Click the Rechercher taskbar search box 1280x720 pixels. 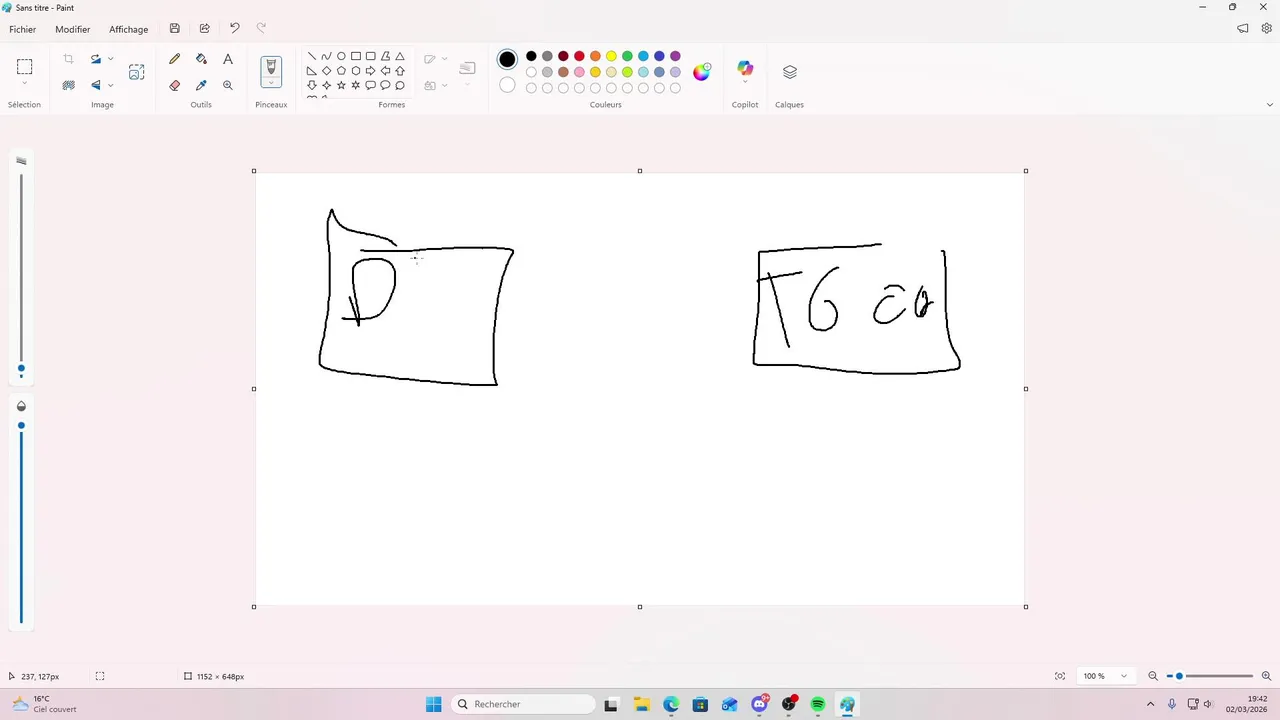524,704
